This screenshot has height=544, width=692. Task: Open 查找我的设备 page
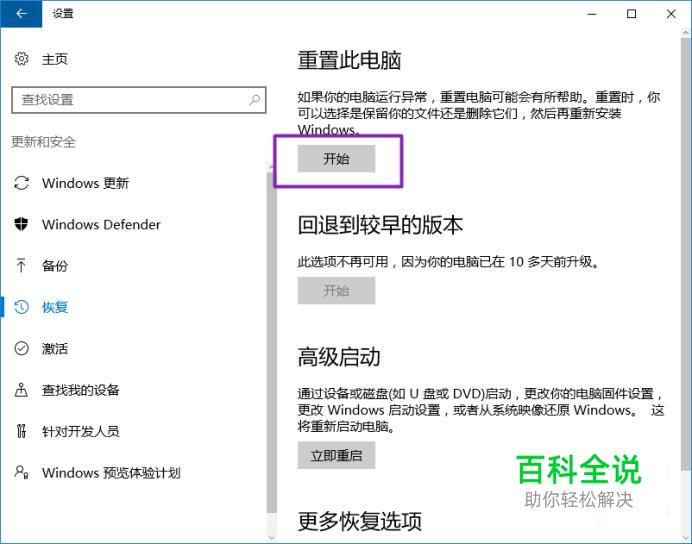point(81,390)
